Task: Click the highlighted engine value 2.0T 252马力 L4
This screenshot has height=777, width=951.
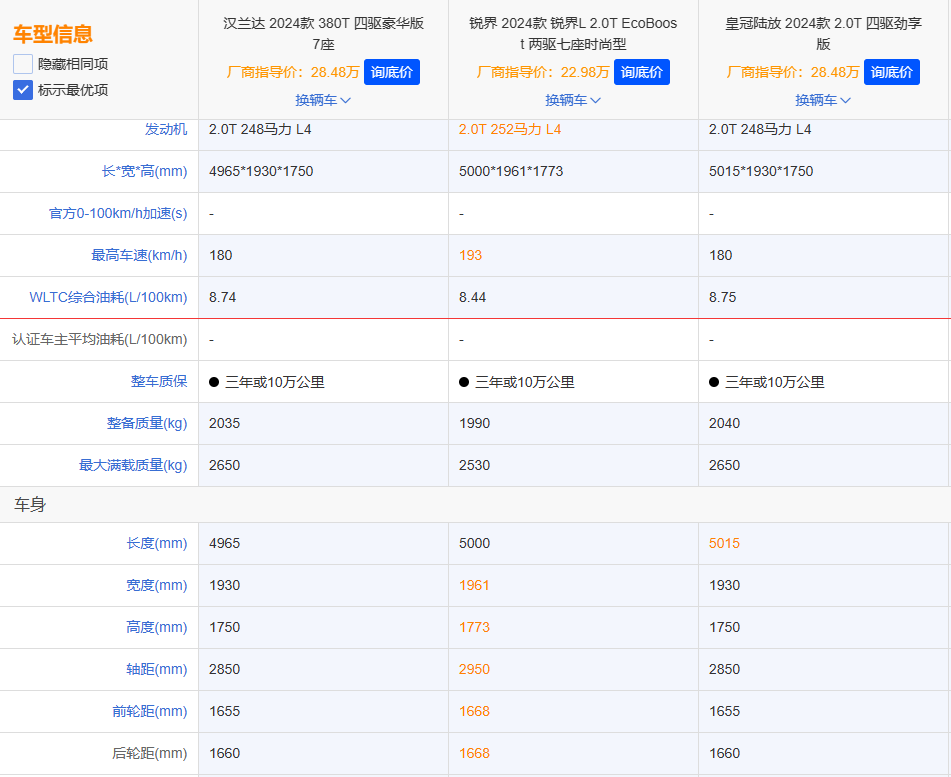Action: pos(510,129)
